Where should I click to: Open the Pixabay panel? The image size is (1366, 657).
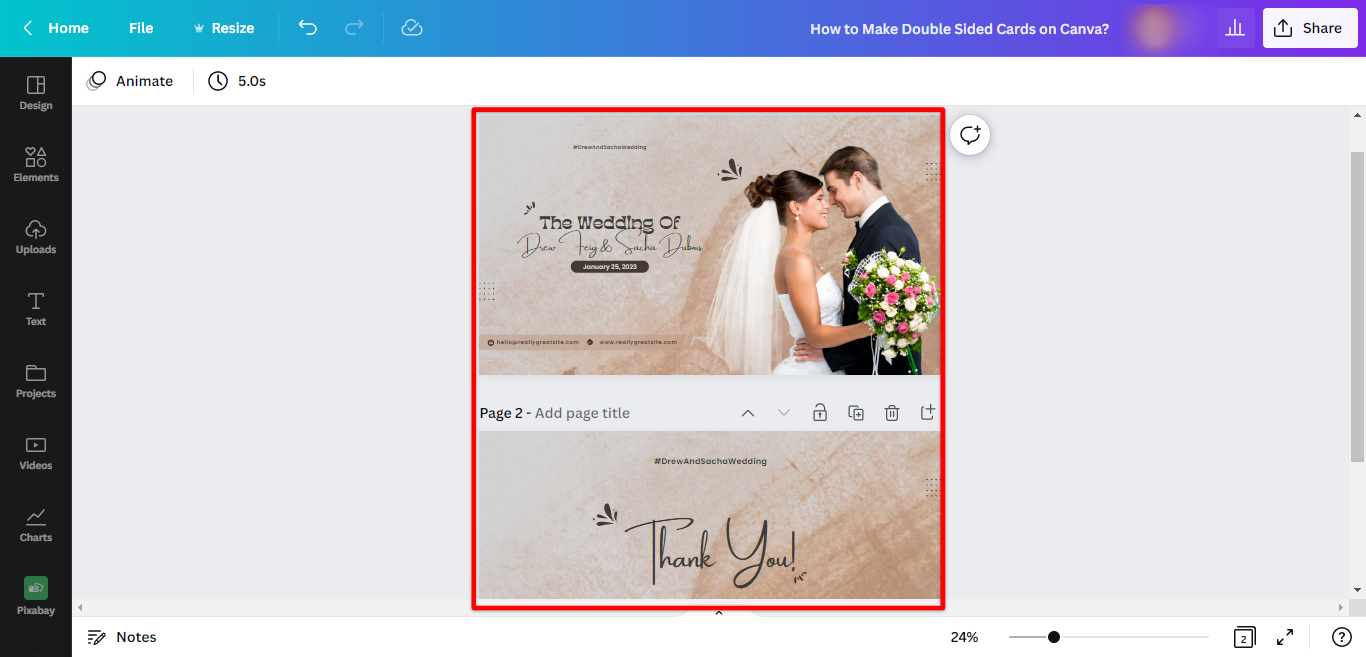[36, 595]
